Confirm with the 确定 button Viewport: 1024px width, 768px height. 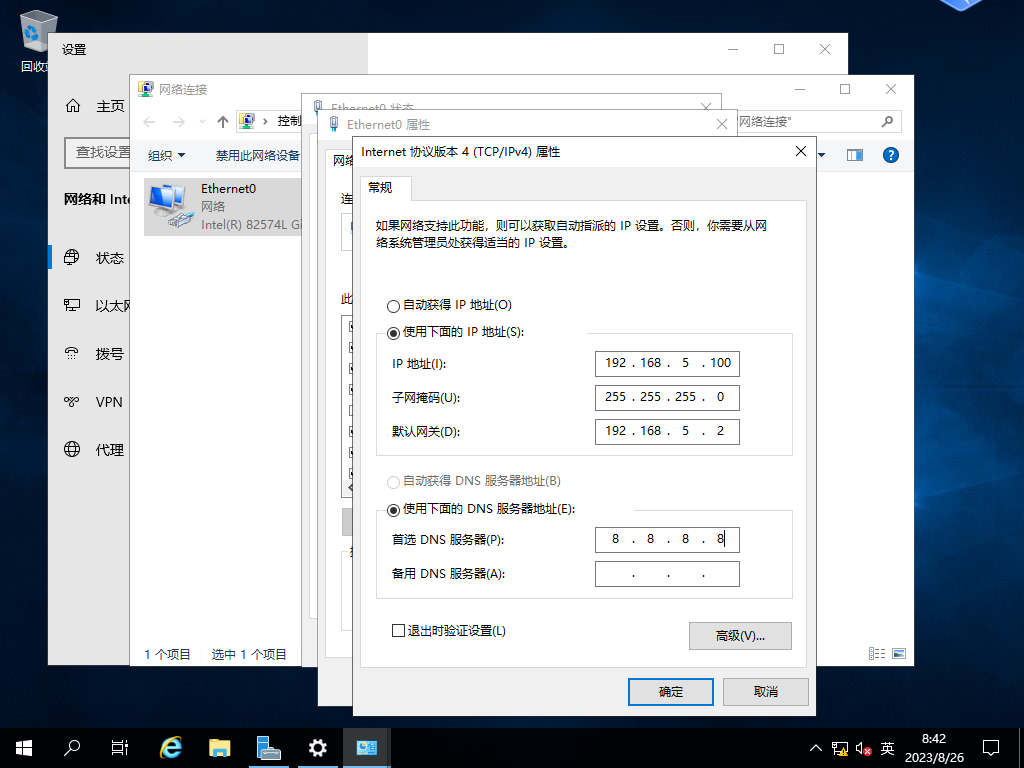[x=671, y=692]
